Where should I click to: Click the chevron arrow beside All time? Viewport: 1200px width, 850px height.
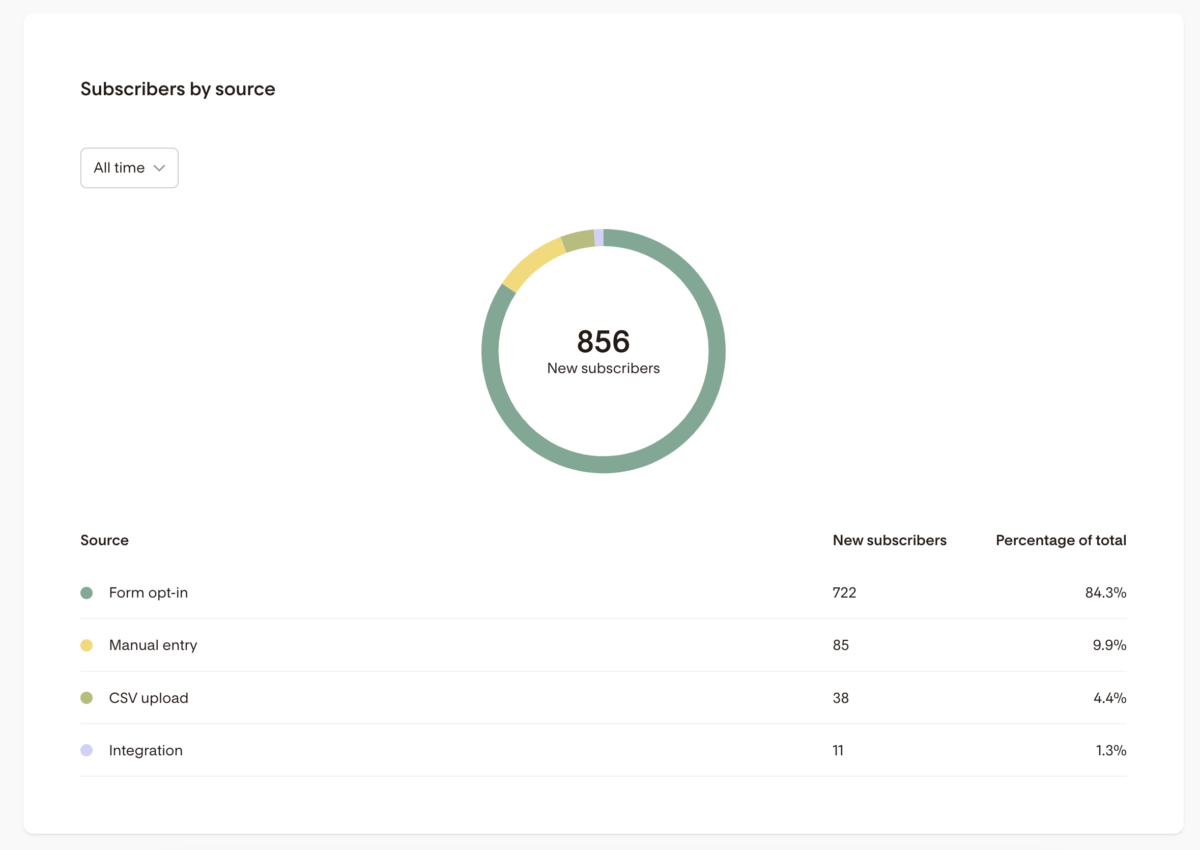[x=159, y=168]
